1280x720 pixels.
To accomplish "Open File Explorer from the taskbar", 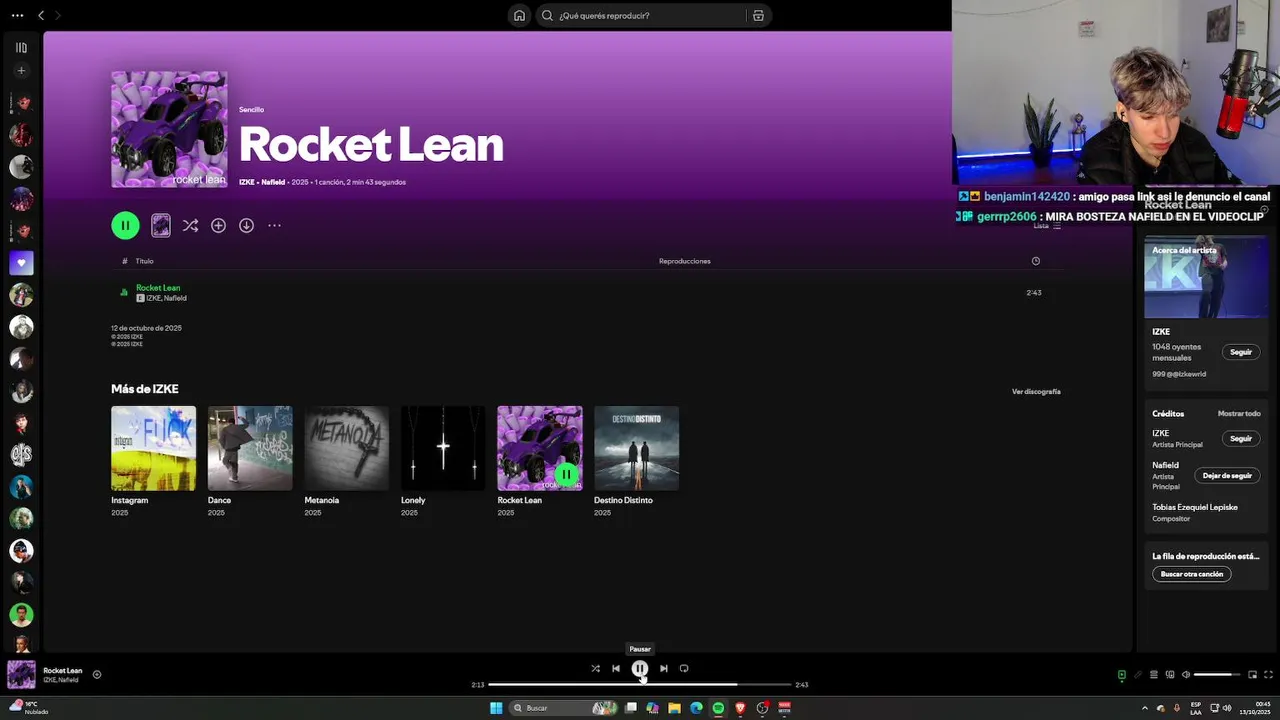I will [x=675, y=708].
